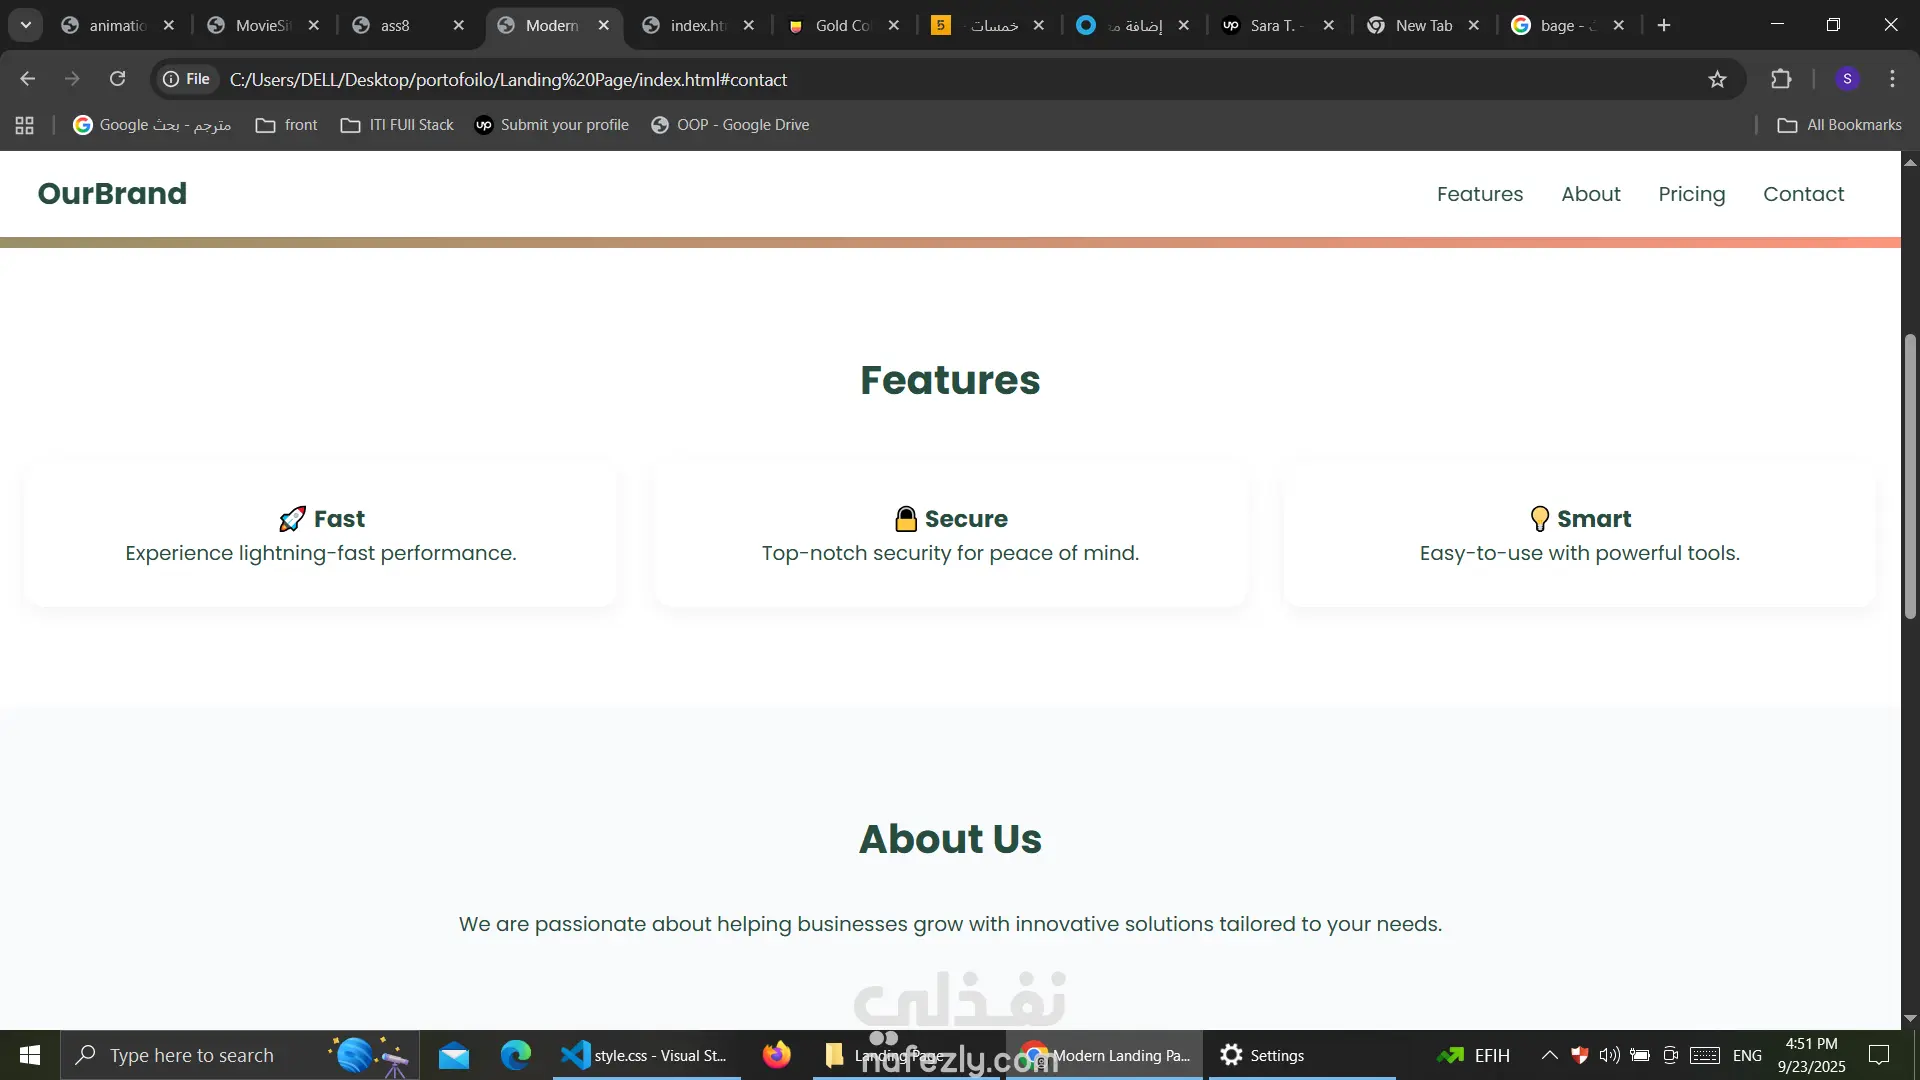Go to the Pricing nav link

click(1691, 194)
